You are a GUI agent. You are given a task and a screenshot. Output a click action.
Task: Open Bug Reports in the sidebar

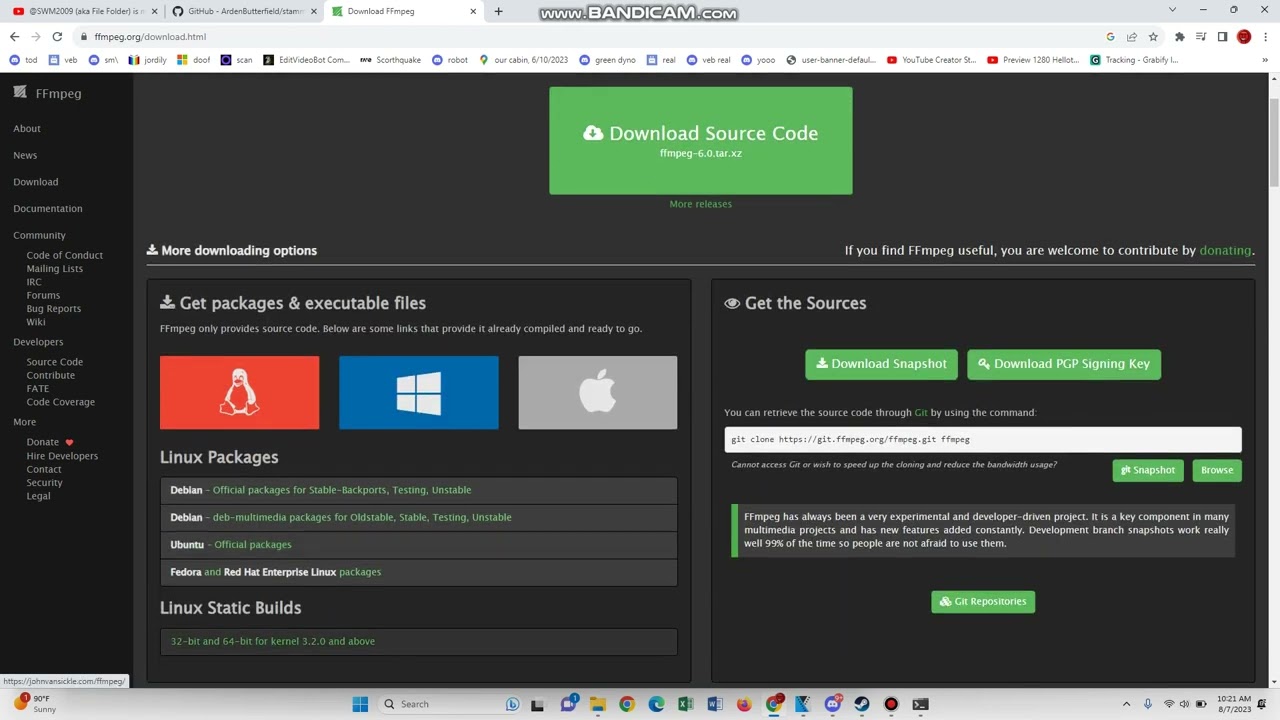54,309
